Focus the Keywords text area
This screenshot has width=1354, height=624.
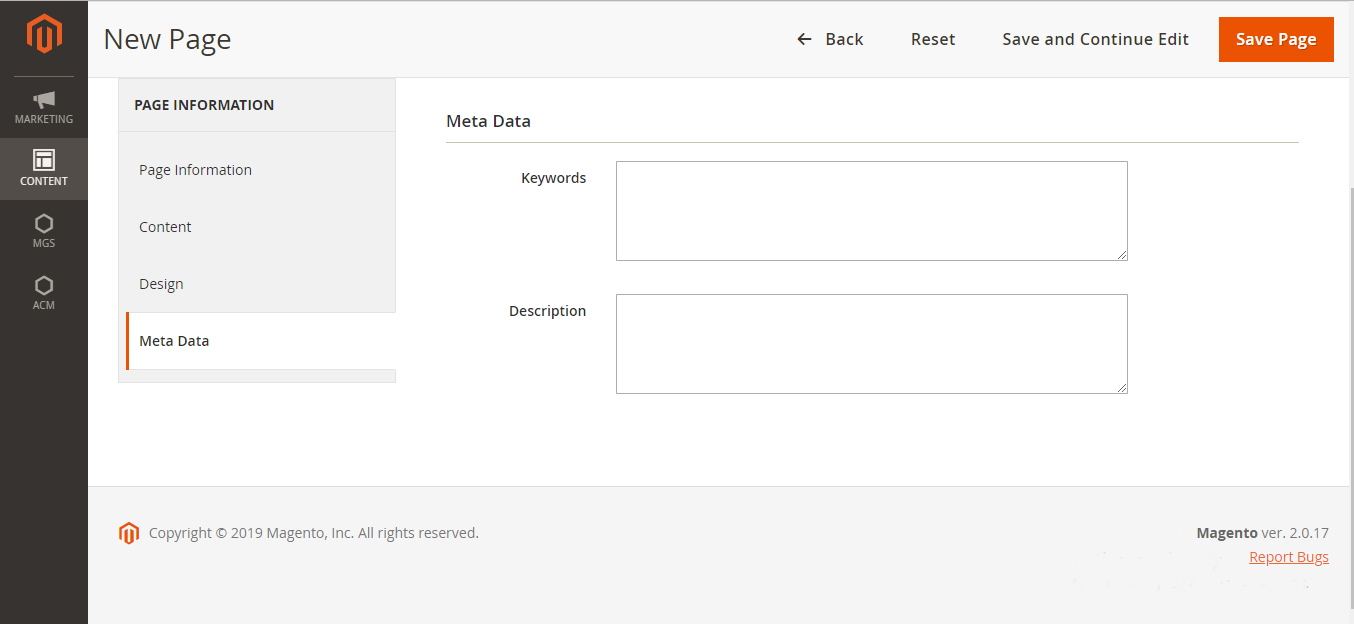871,211
